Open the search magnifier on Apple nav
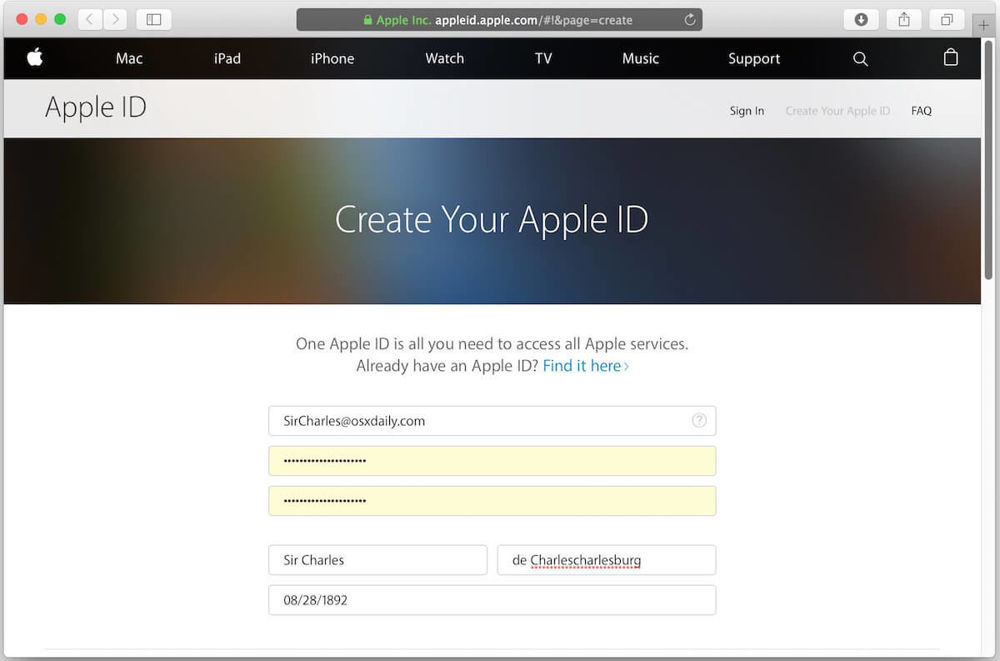 point(860,59)
